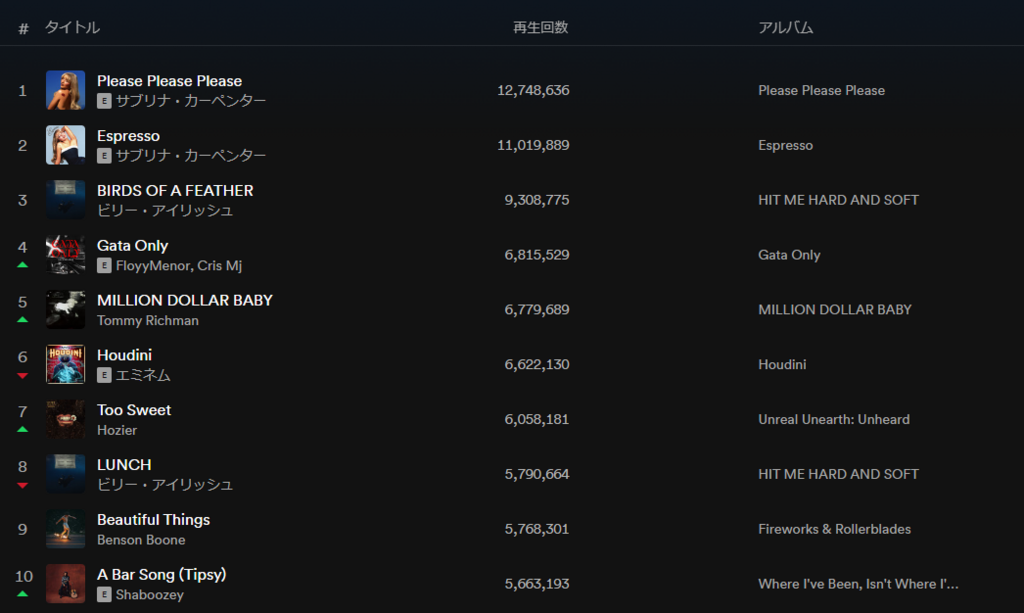Open A Bar Song (Tipsy) cover thumbnail
This screenshot has width=1024, height=613.
(x=65, y=584)
